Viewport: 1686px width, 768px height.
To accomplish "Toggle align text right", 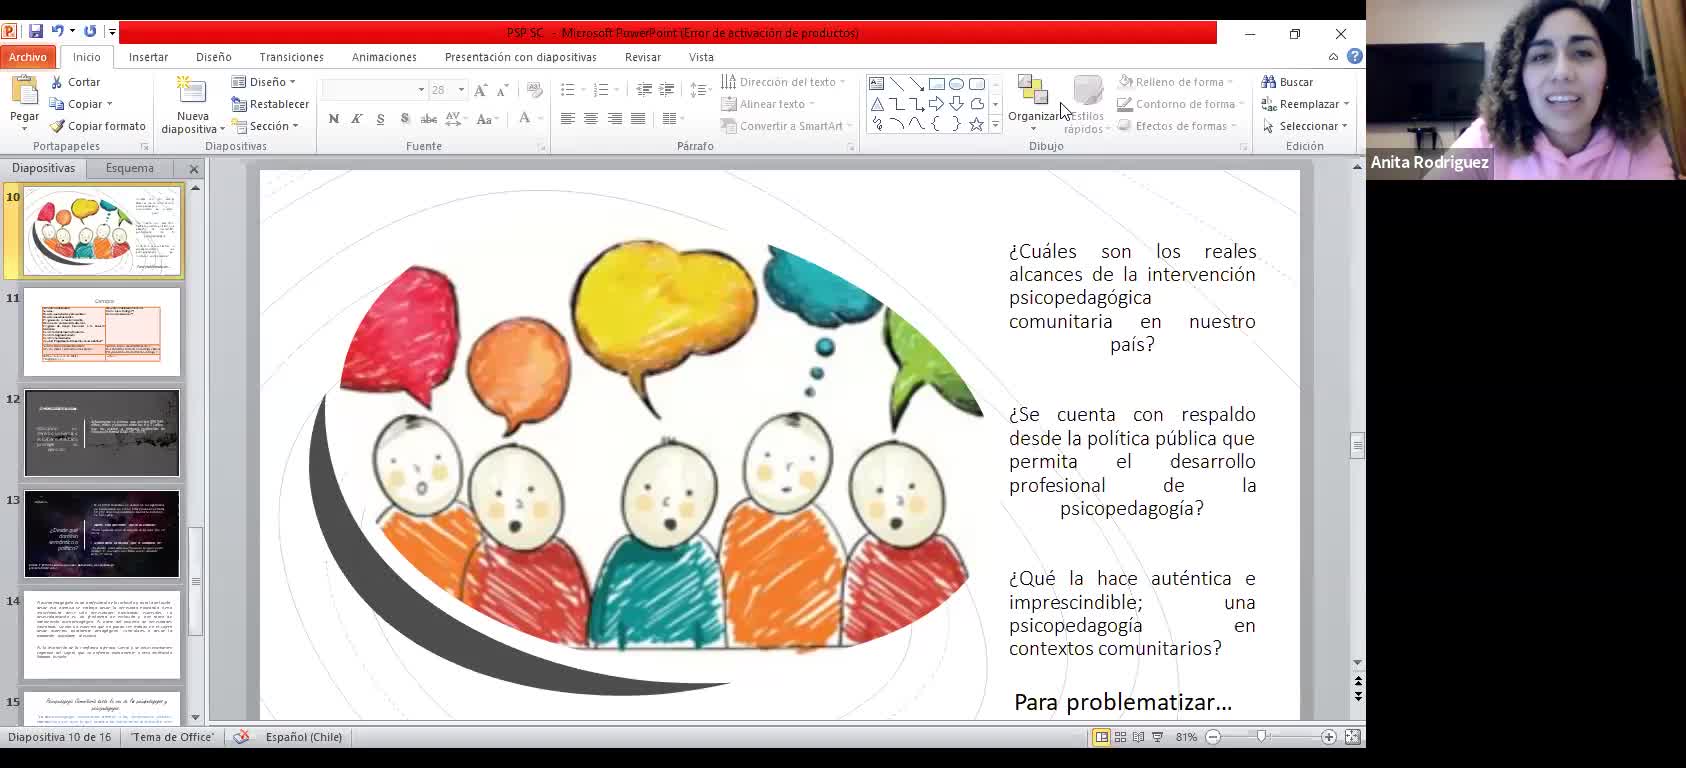I will coord(614,119).
